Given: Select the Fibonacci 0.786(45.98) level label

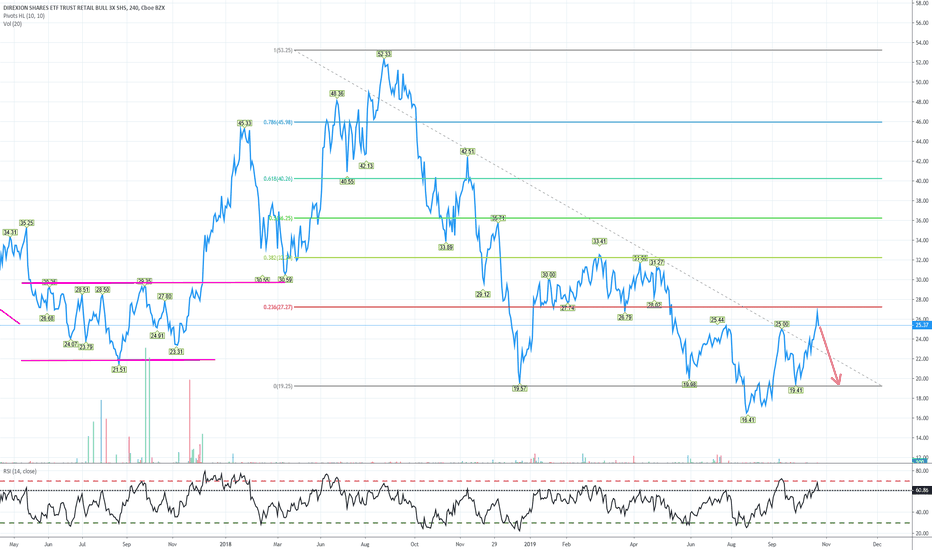Looking at the screenshot, I should 278,122.
